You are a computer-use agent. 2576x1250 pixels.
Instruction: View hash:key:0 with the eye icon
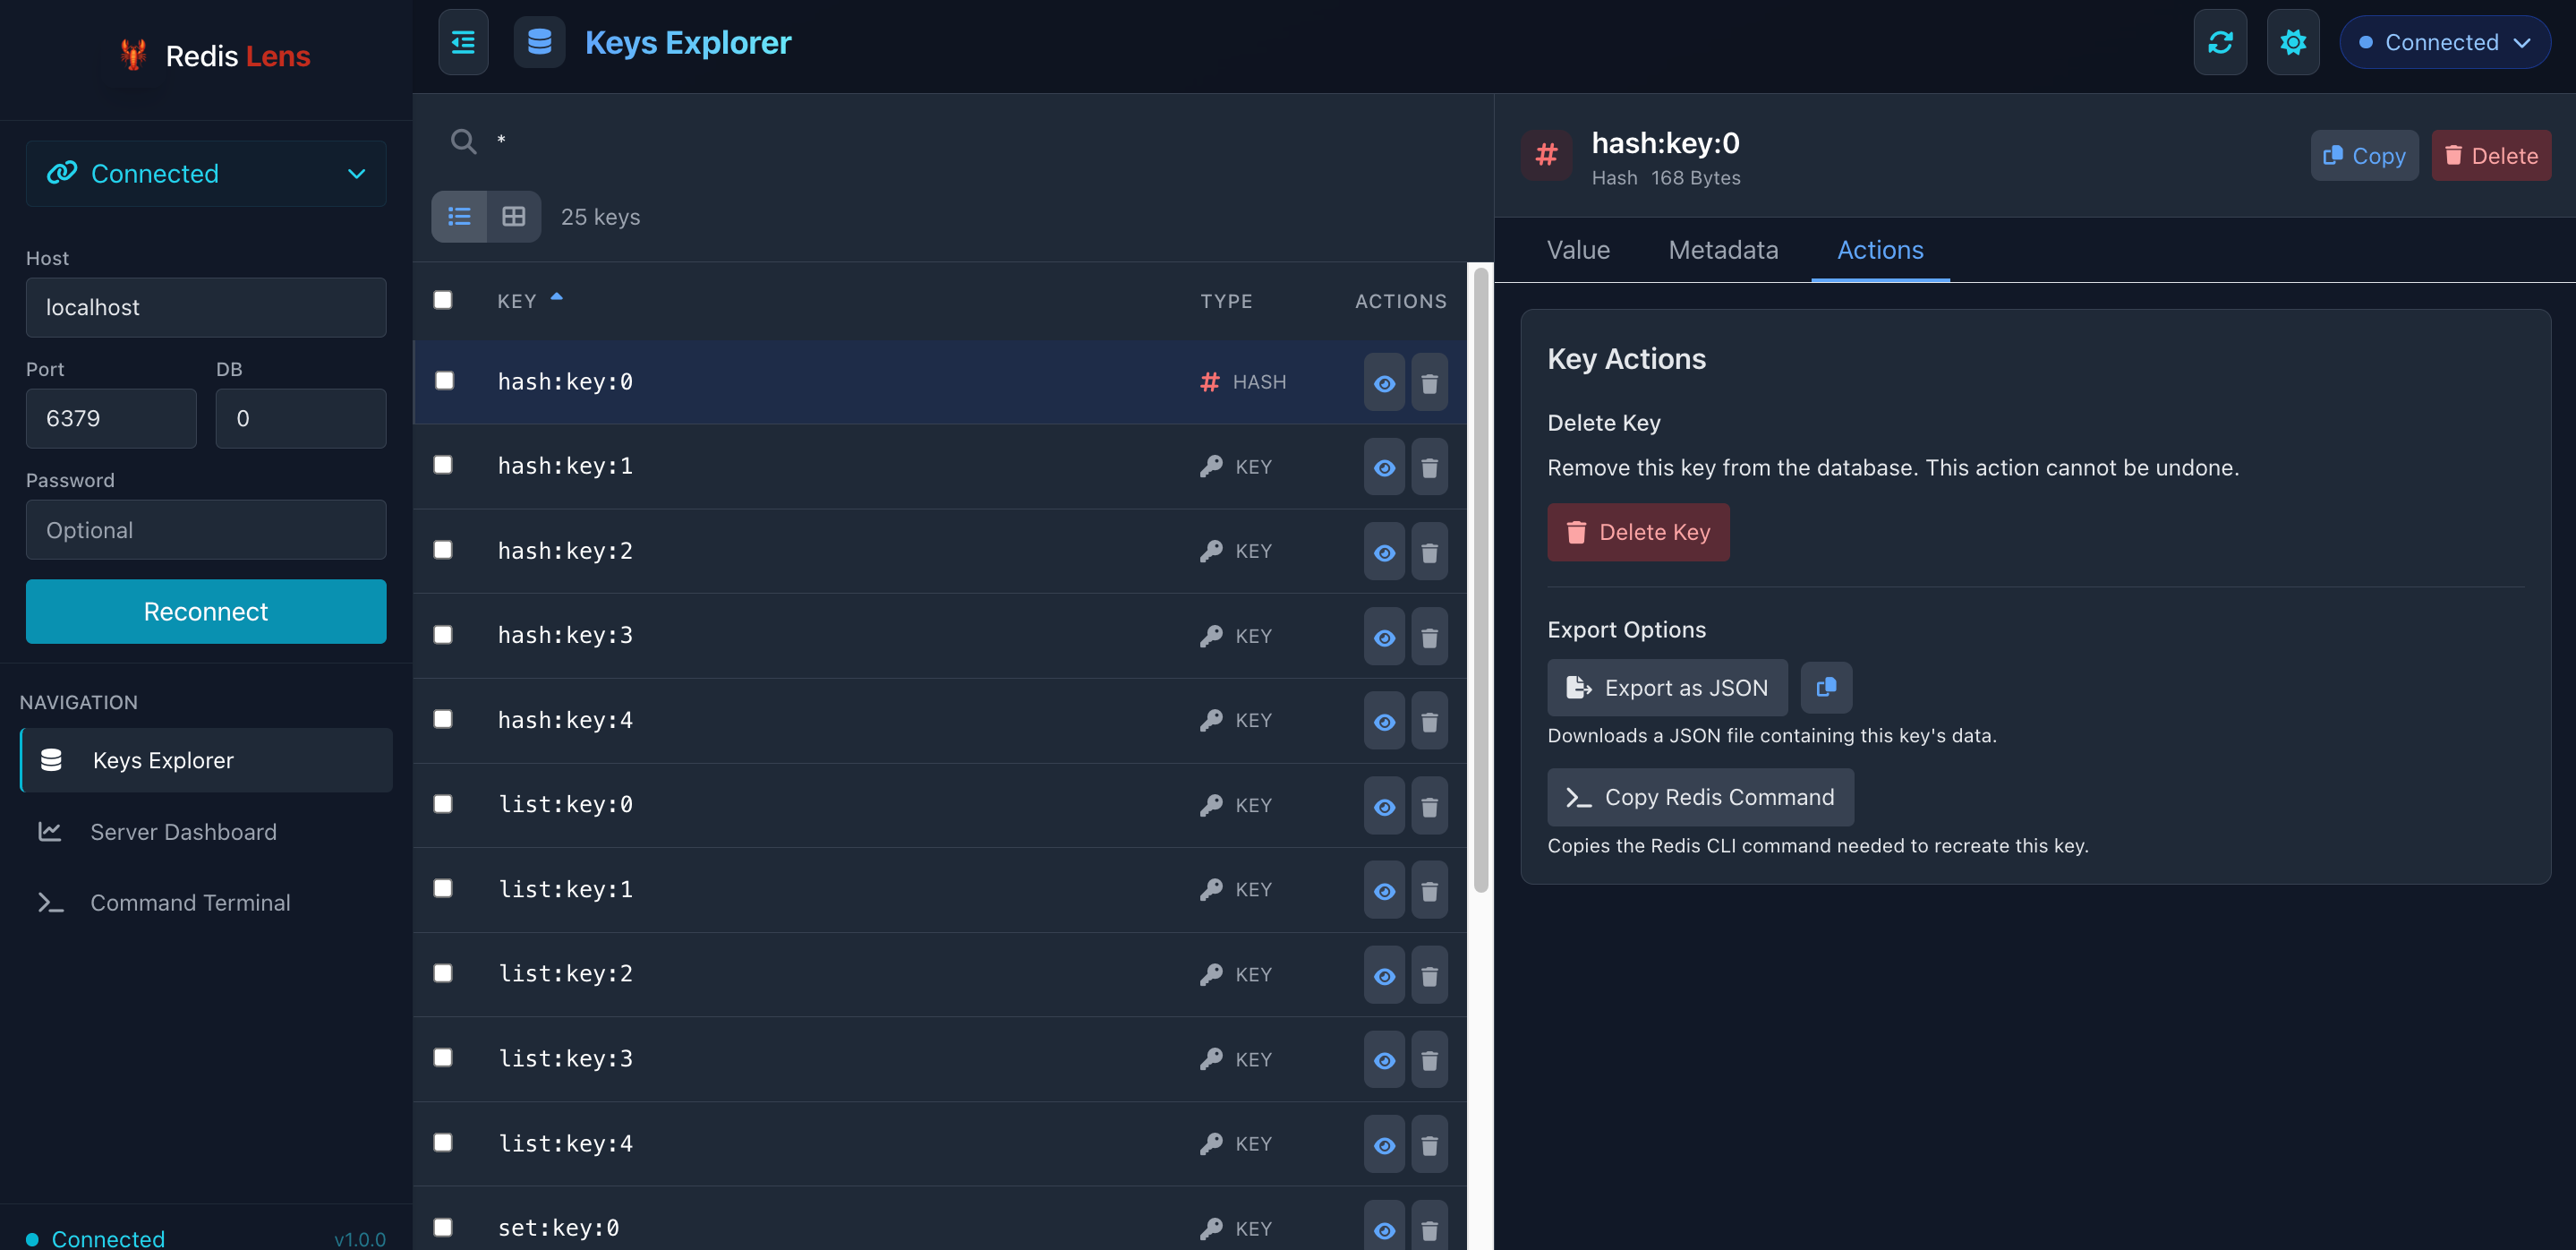(x=1384, y=383)
